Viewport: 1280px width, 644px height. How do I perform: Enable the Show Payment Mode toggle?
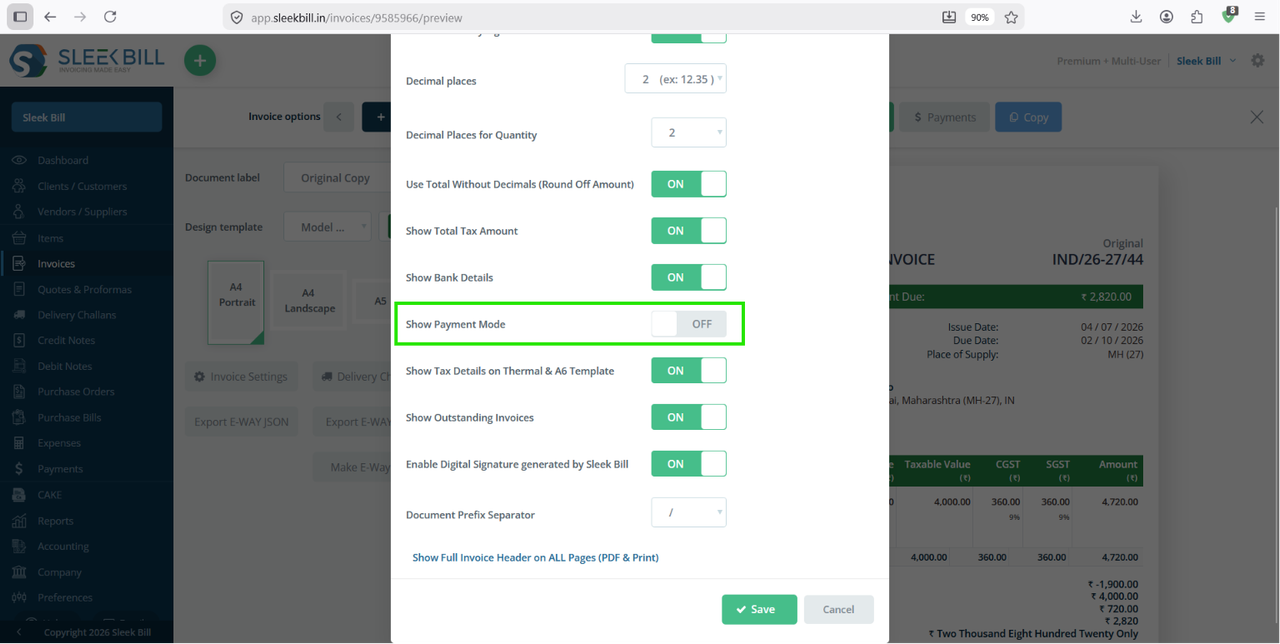(689, 324)
